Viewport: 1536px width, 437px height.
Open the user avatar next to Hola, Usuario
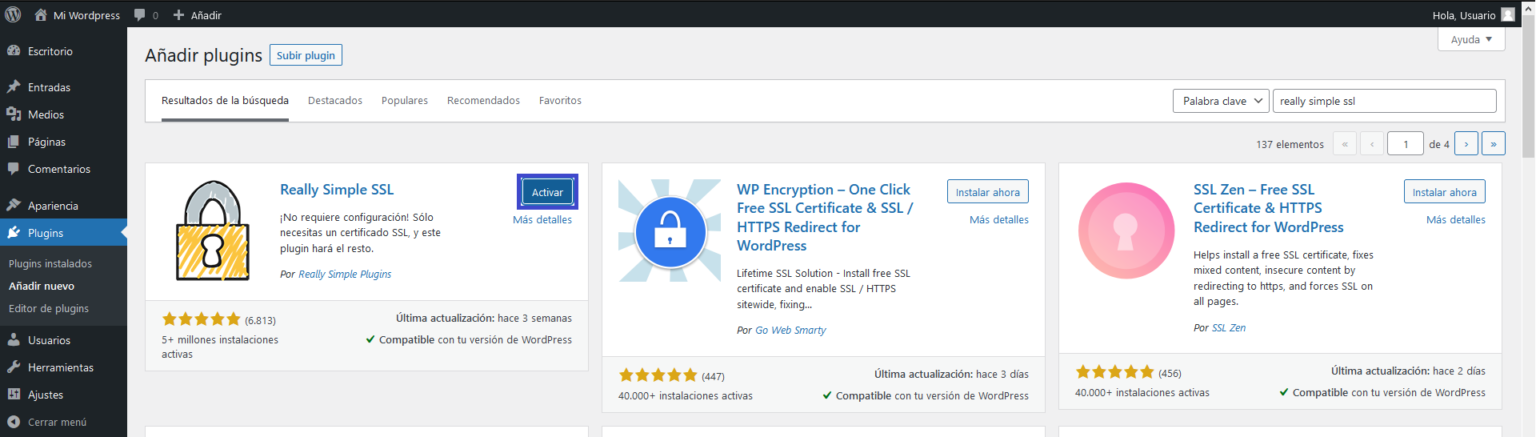(1508, 15)
